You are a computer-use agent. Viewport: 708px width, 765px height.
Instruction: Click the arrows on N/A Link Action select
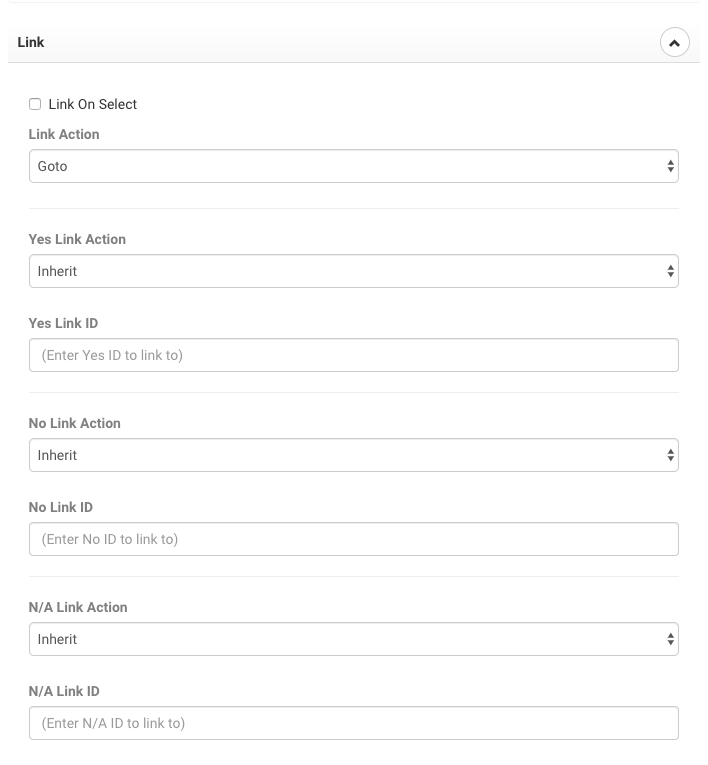coord(670,639)
